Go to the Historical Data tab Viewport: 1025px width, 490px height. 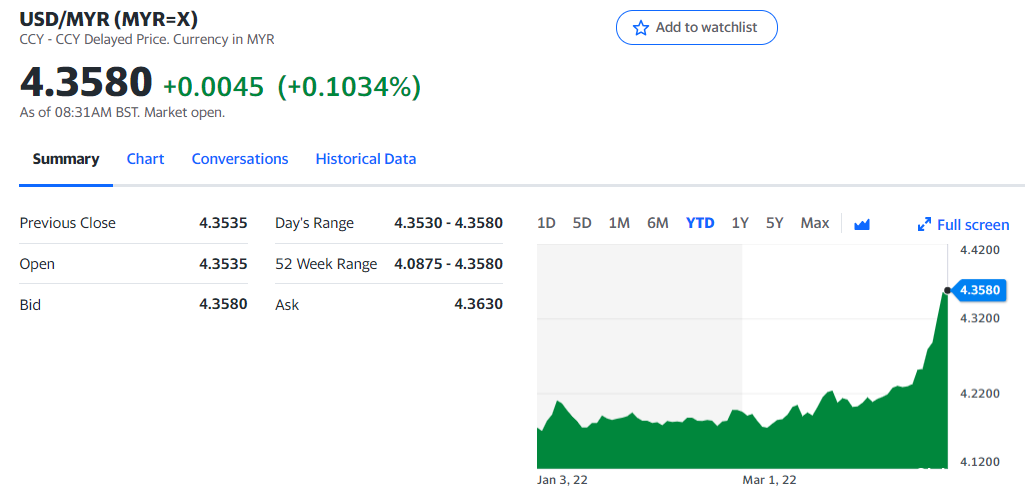[x=366, y=159]
